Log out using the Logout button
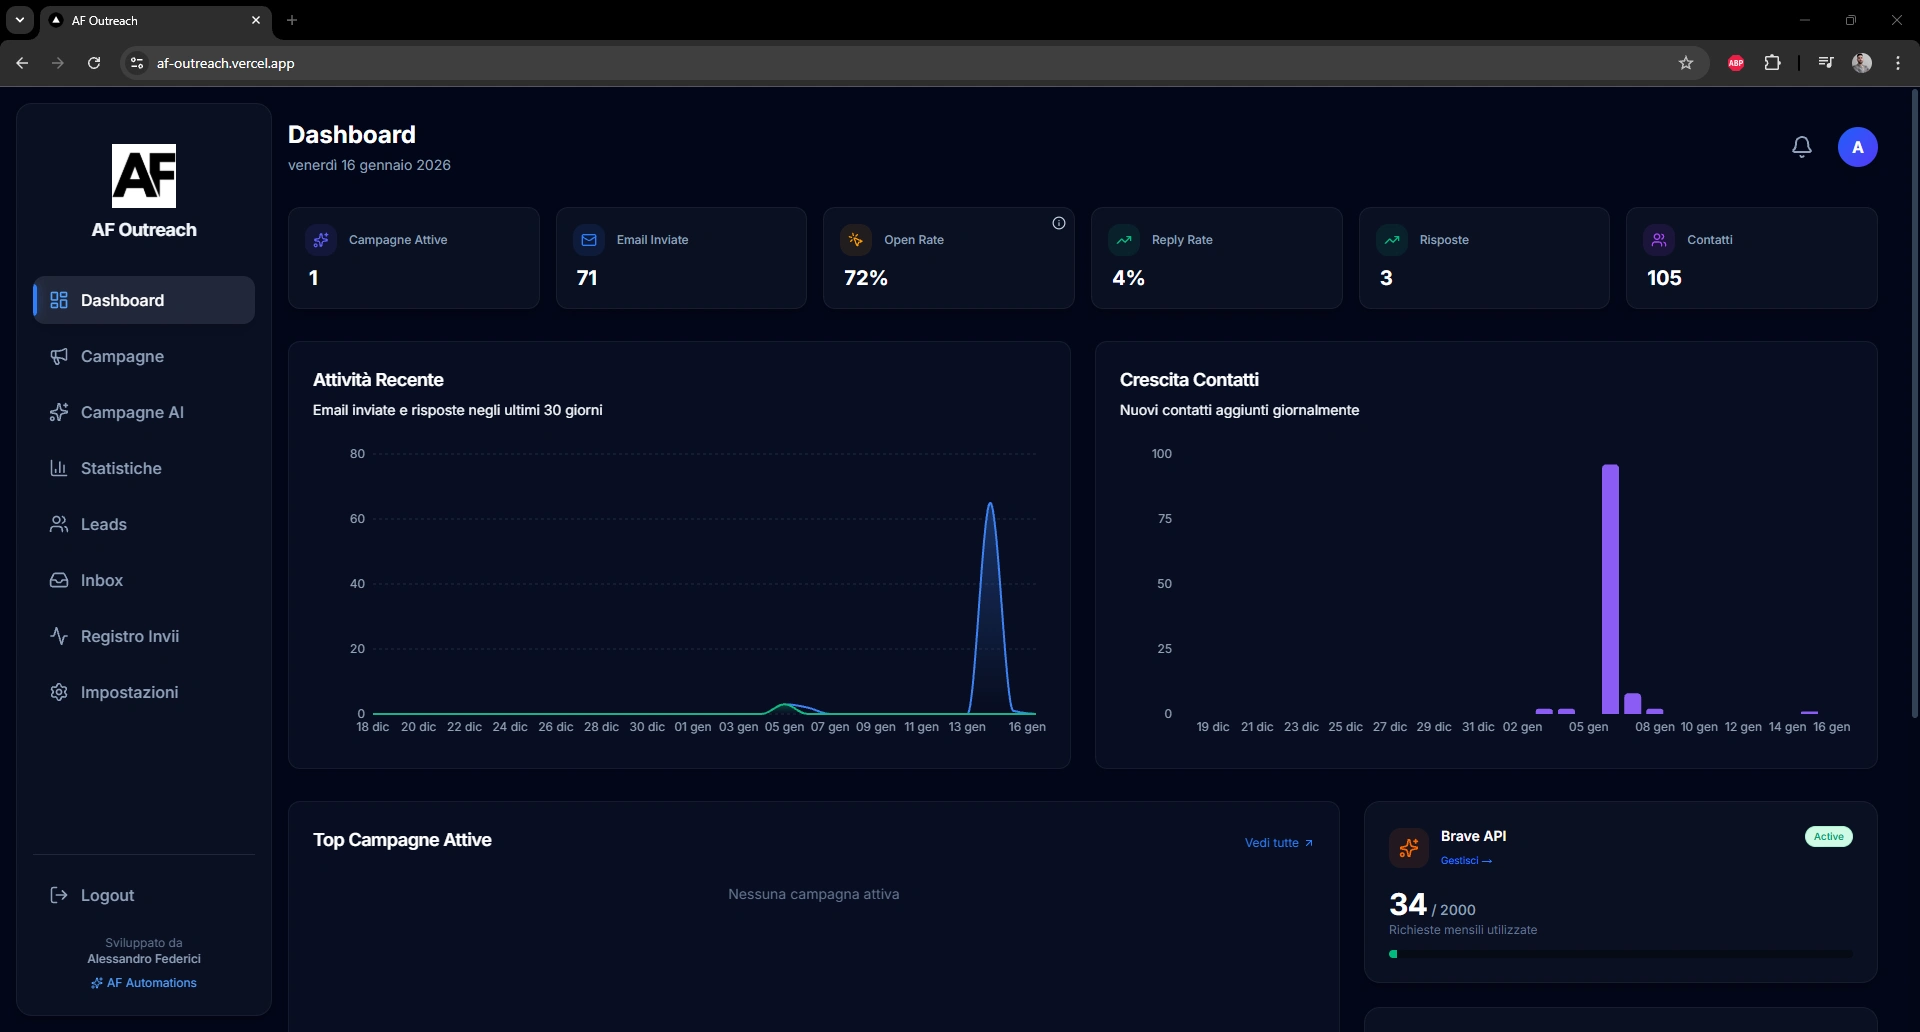 [x=144, y=895]
